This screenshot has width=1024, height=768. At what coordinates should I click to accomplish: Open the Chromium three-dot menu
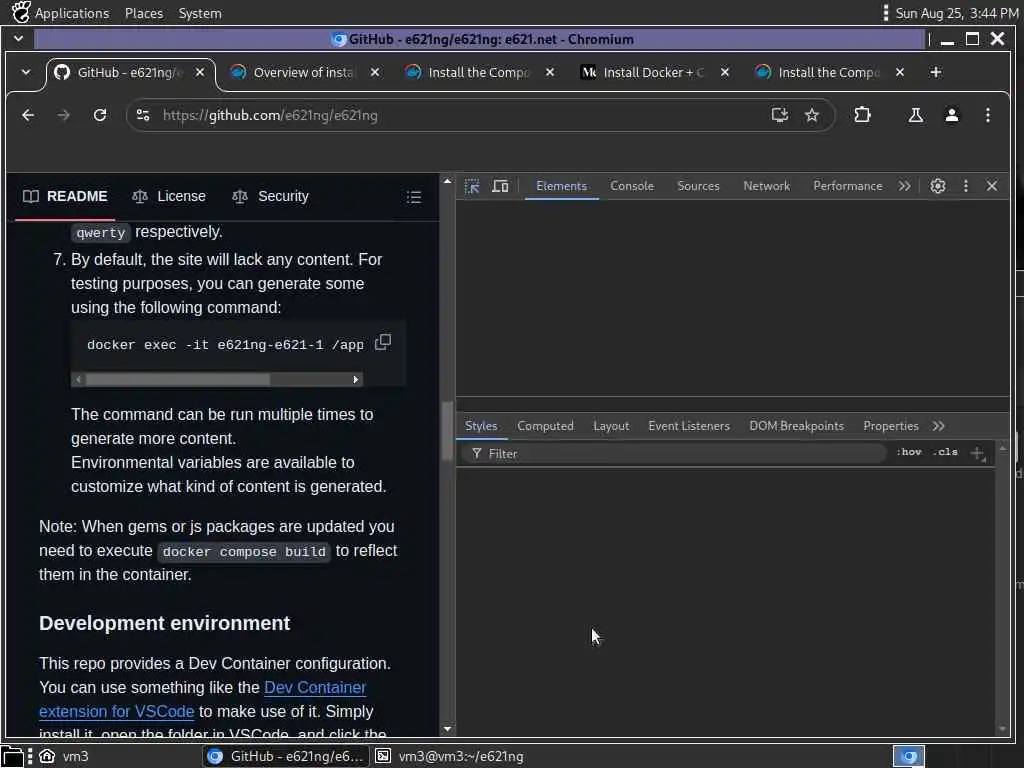point(987,116)
